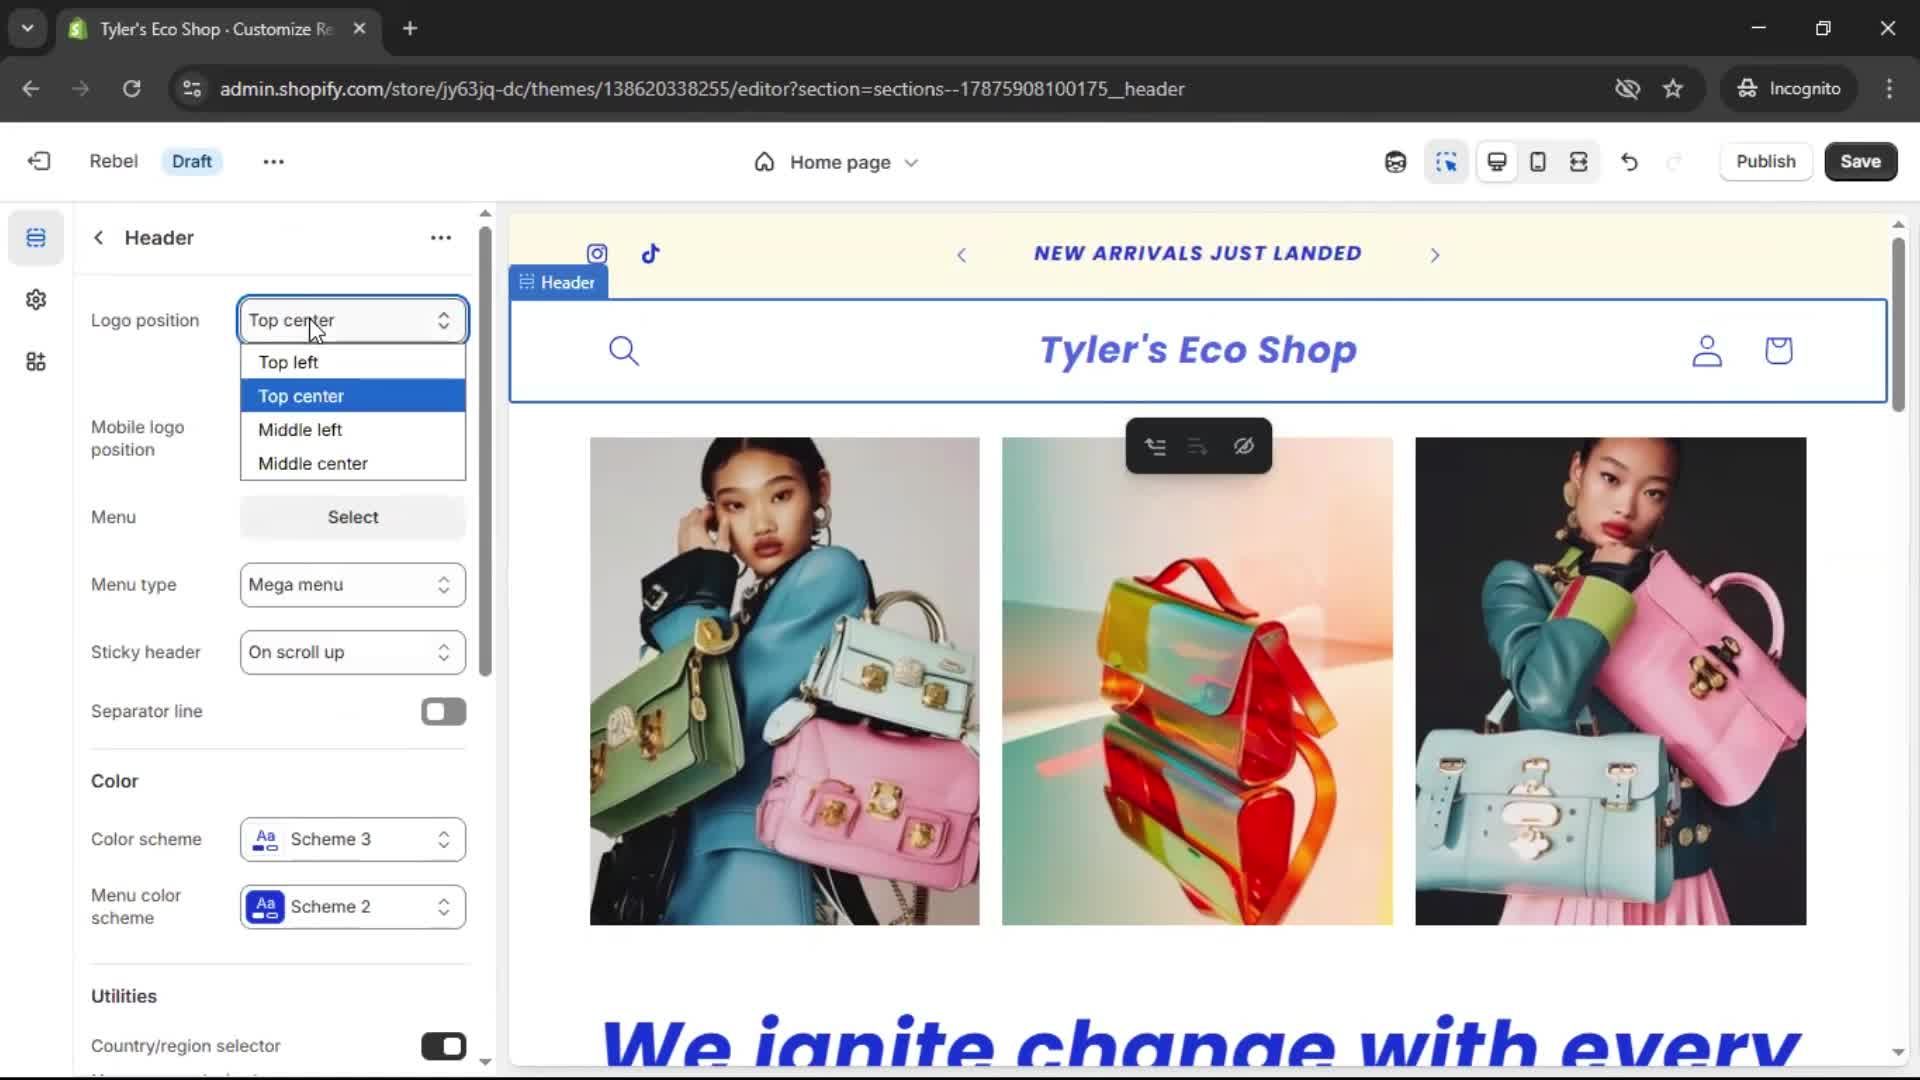The width and height of the screenshot is (1920, 1080).
Task: Toggle the inspector selection tool icon
Action: point(1446,162)
